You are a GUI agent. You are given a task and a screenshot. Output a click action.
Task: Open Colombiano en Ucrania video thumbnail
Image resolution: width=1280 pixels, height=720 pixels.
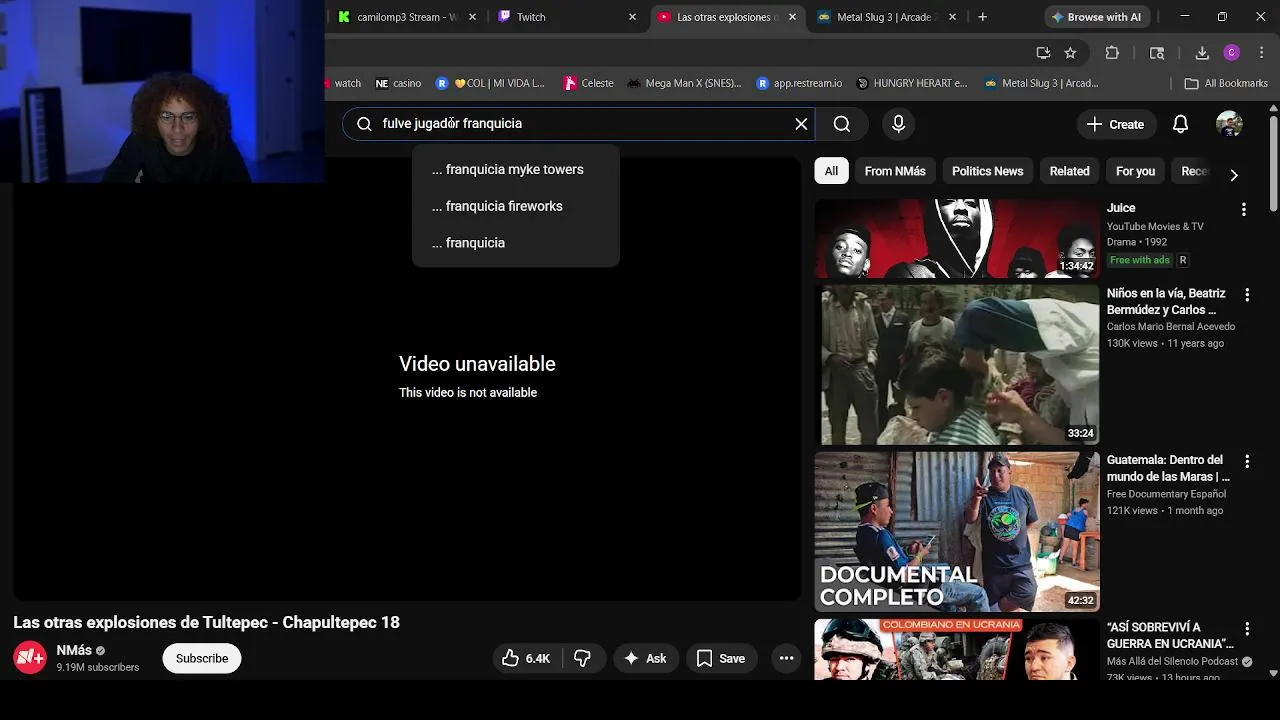tap(957, 649)
